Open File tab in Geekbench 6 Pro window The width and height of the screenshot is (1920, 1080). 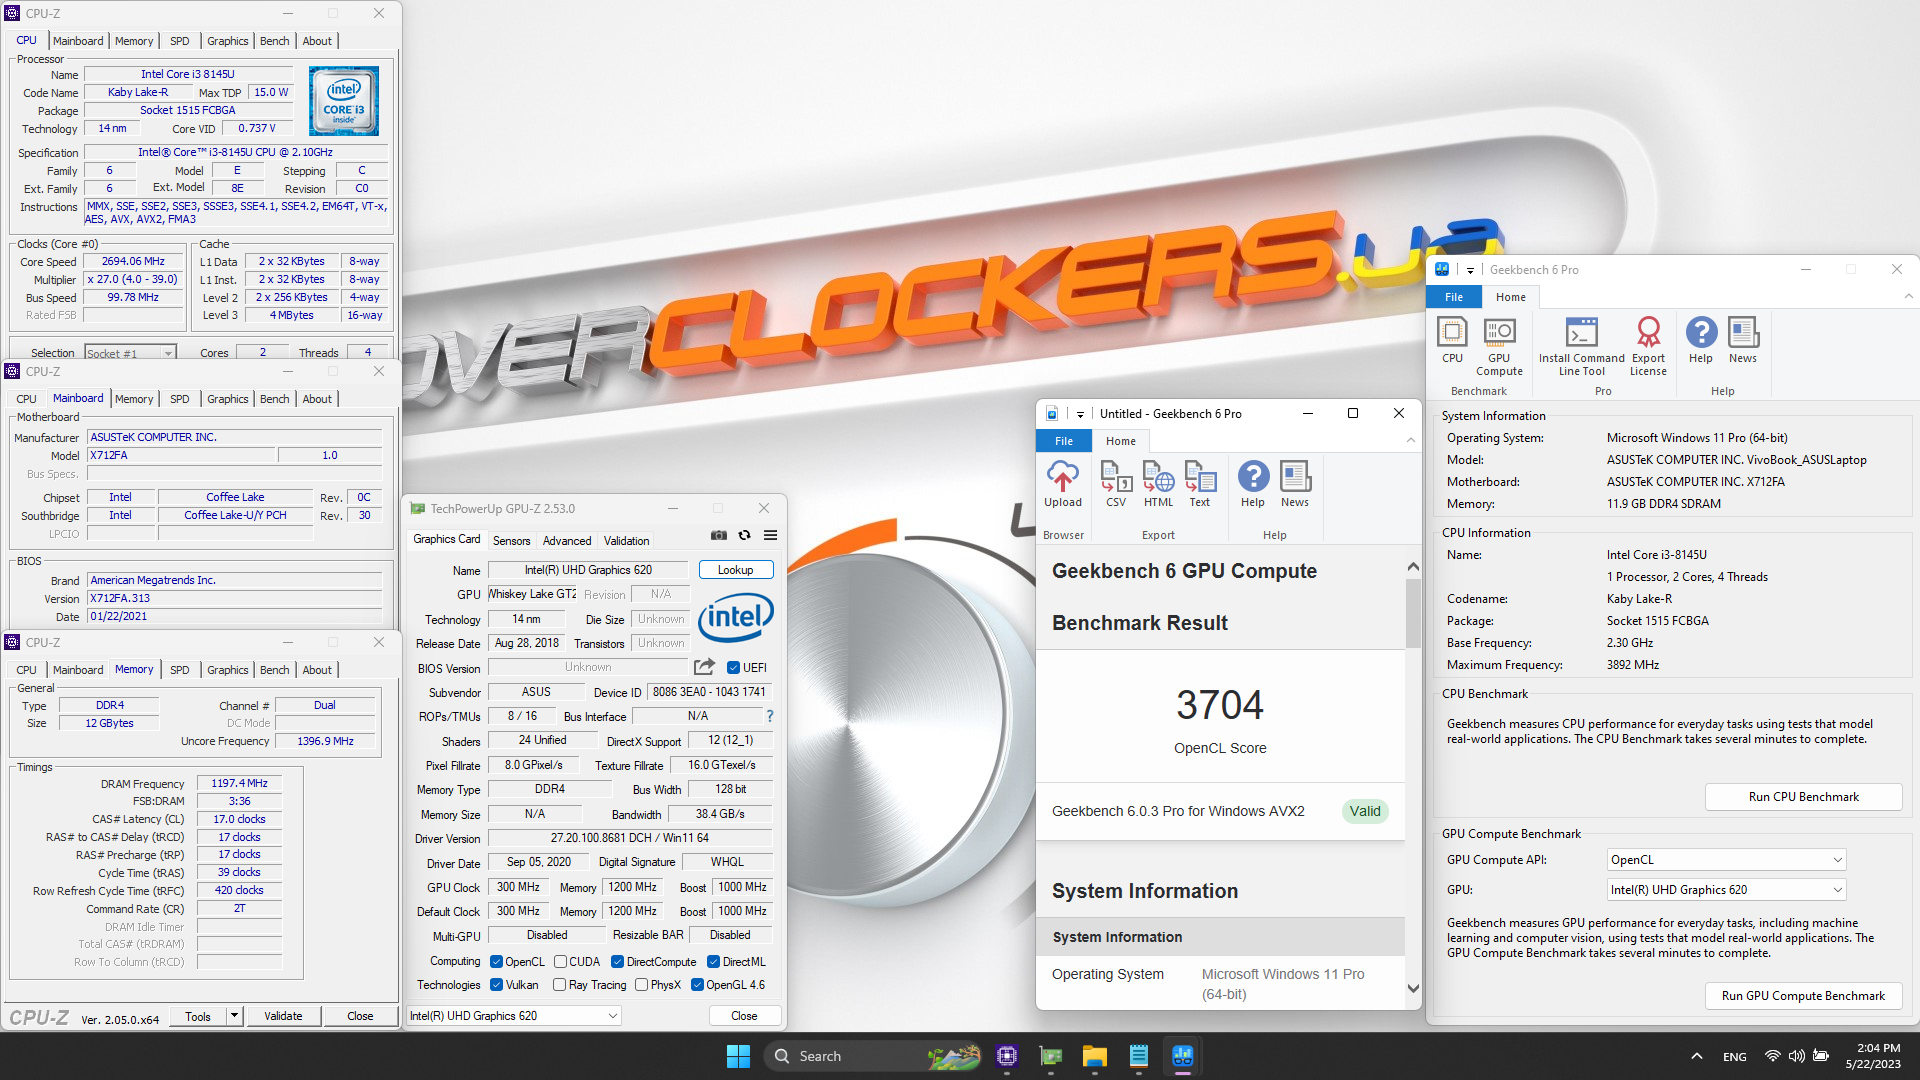pyautogui.click(x=1454, y=297)
